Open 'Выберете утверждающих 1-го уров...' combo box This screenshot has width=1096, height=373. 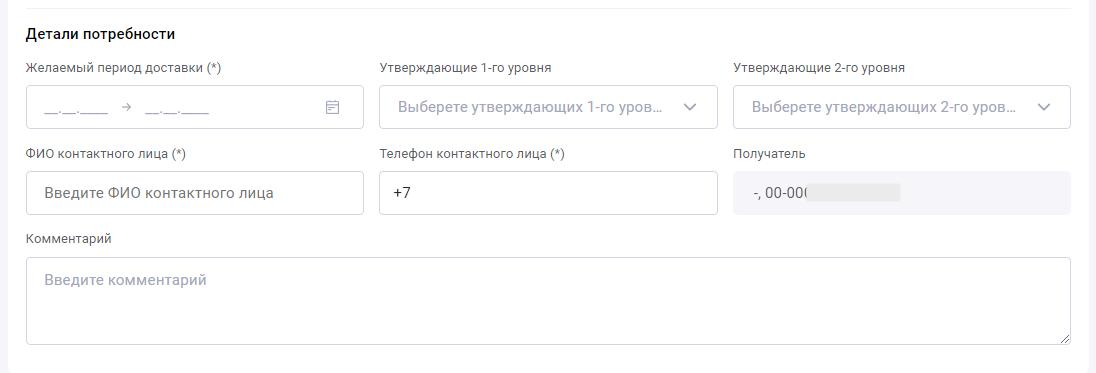[x=548, y=107]
